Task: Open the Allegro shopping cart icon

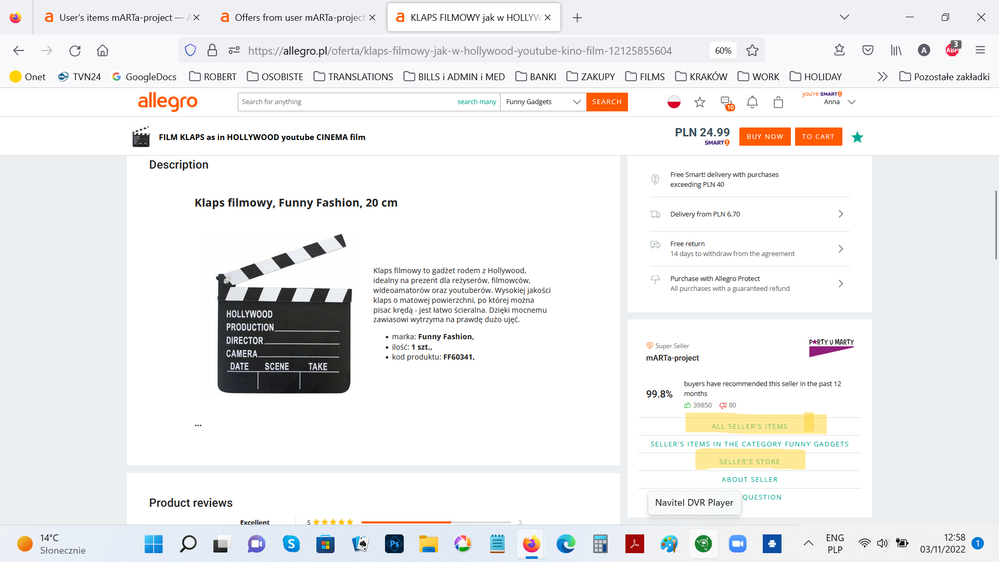Action: [x=778, y=102]
